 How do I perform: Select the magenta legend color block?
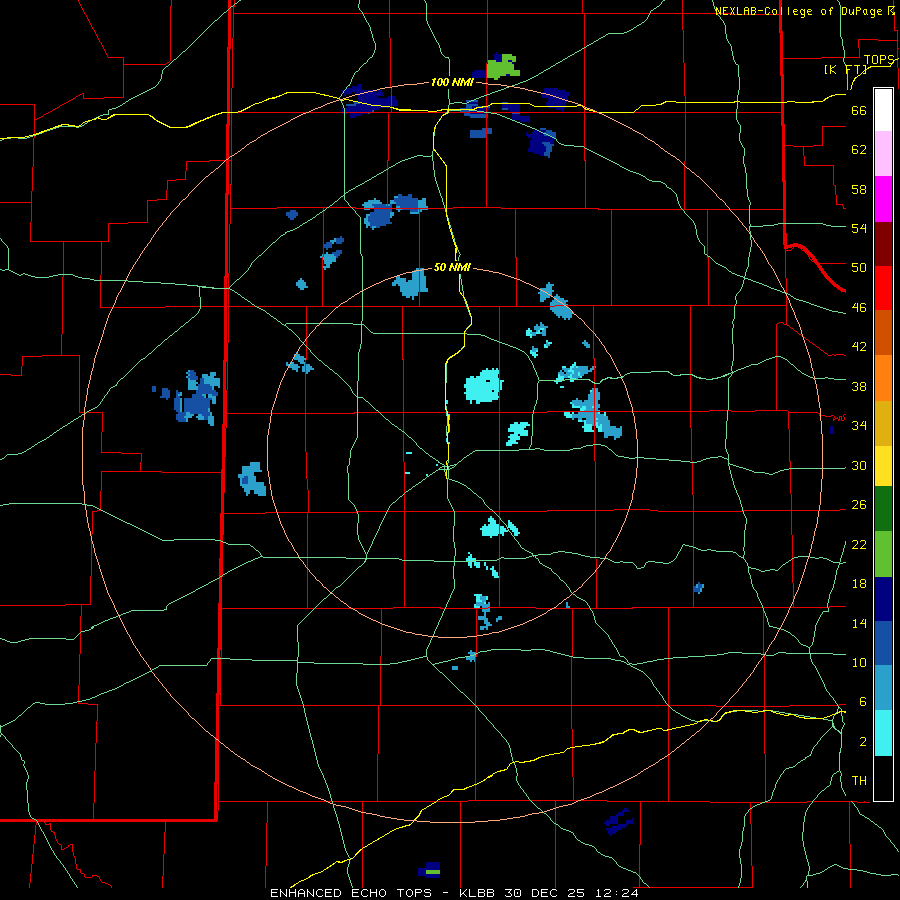coord(883,199)
